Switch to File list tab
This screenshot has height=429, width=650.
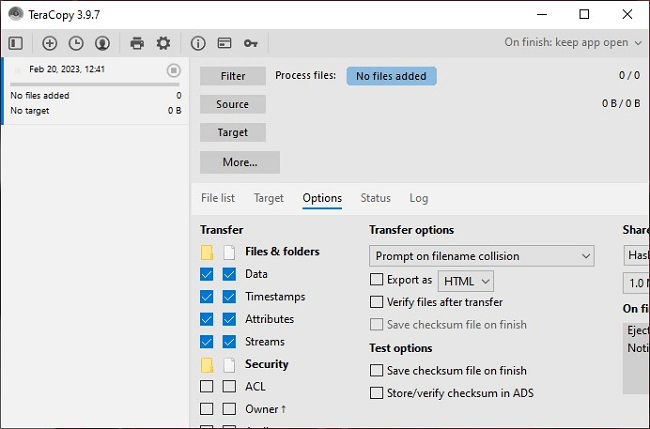pos(218,198)
